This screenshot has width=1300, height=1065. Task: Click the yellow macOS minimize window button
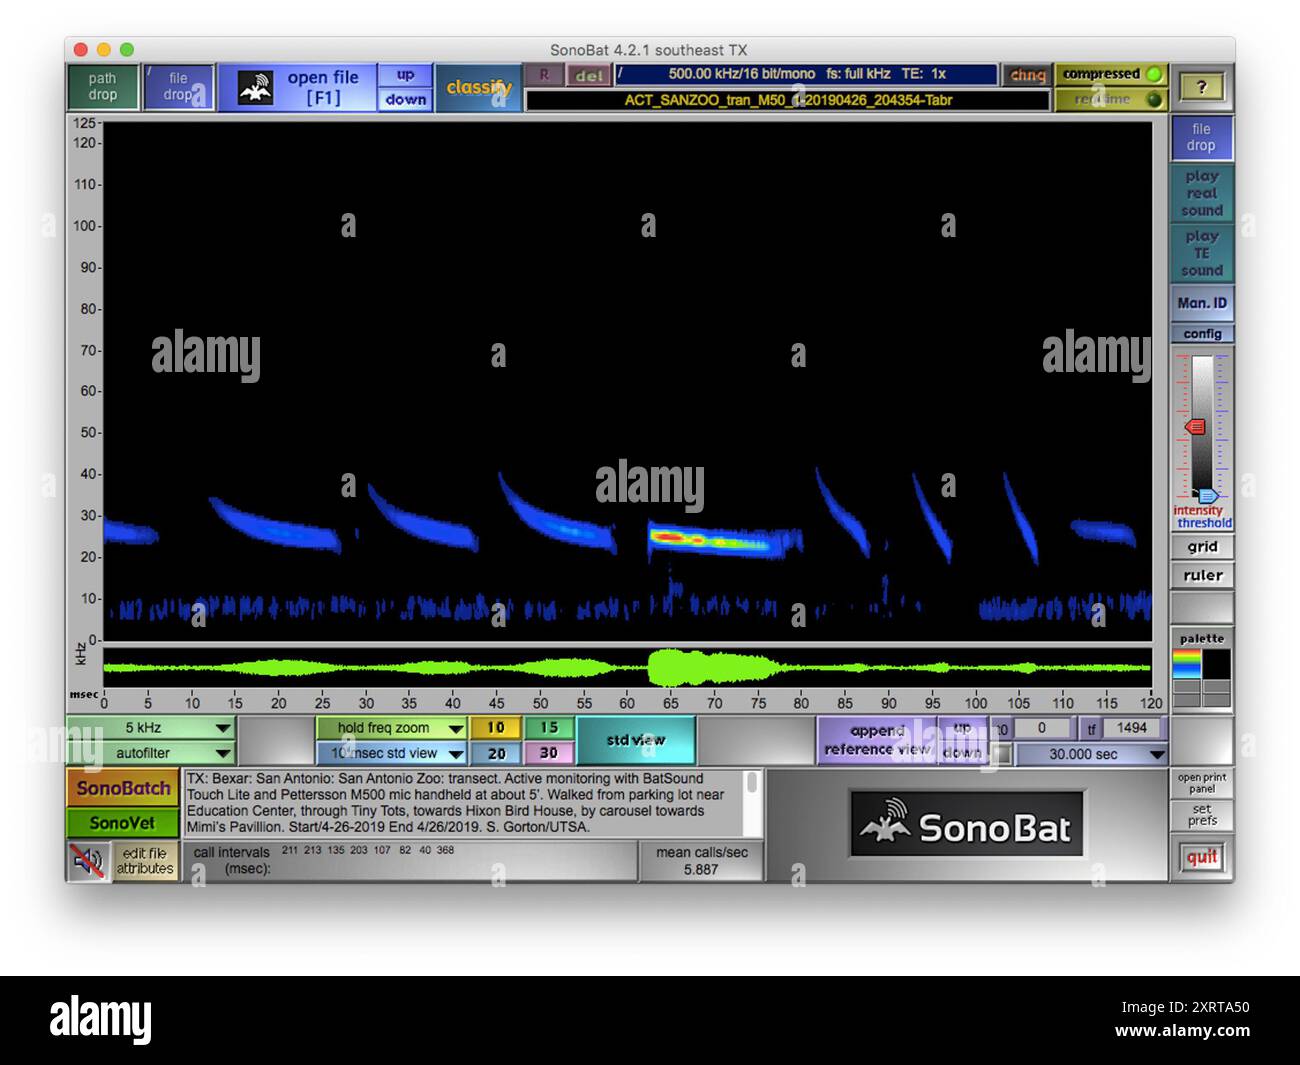(104, 49)
